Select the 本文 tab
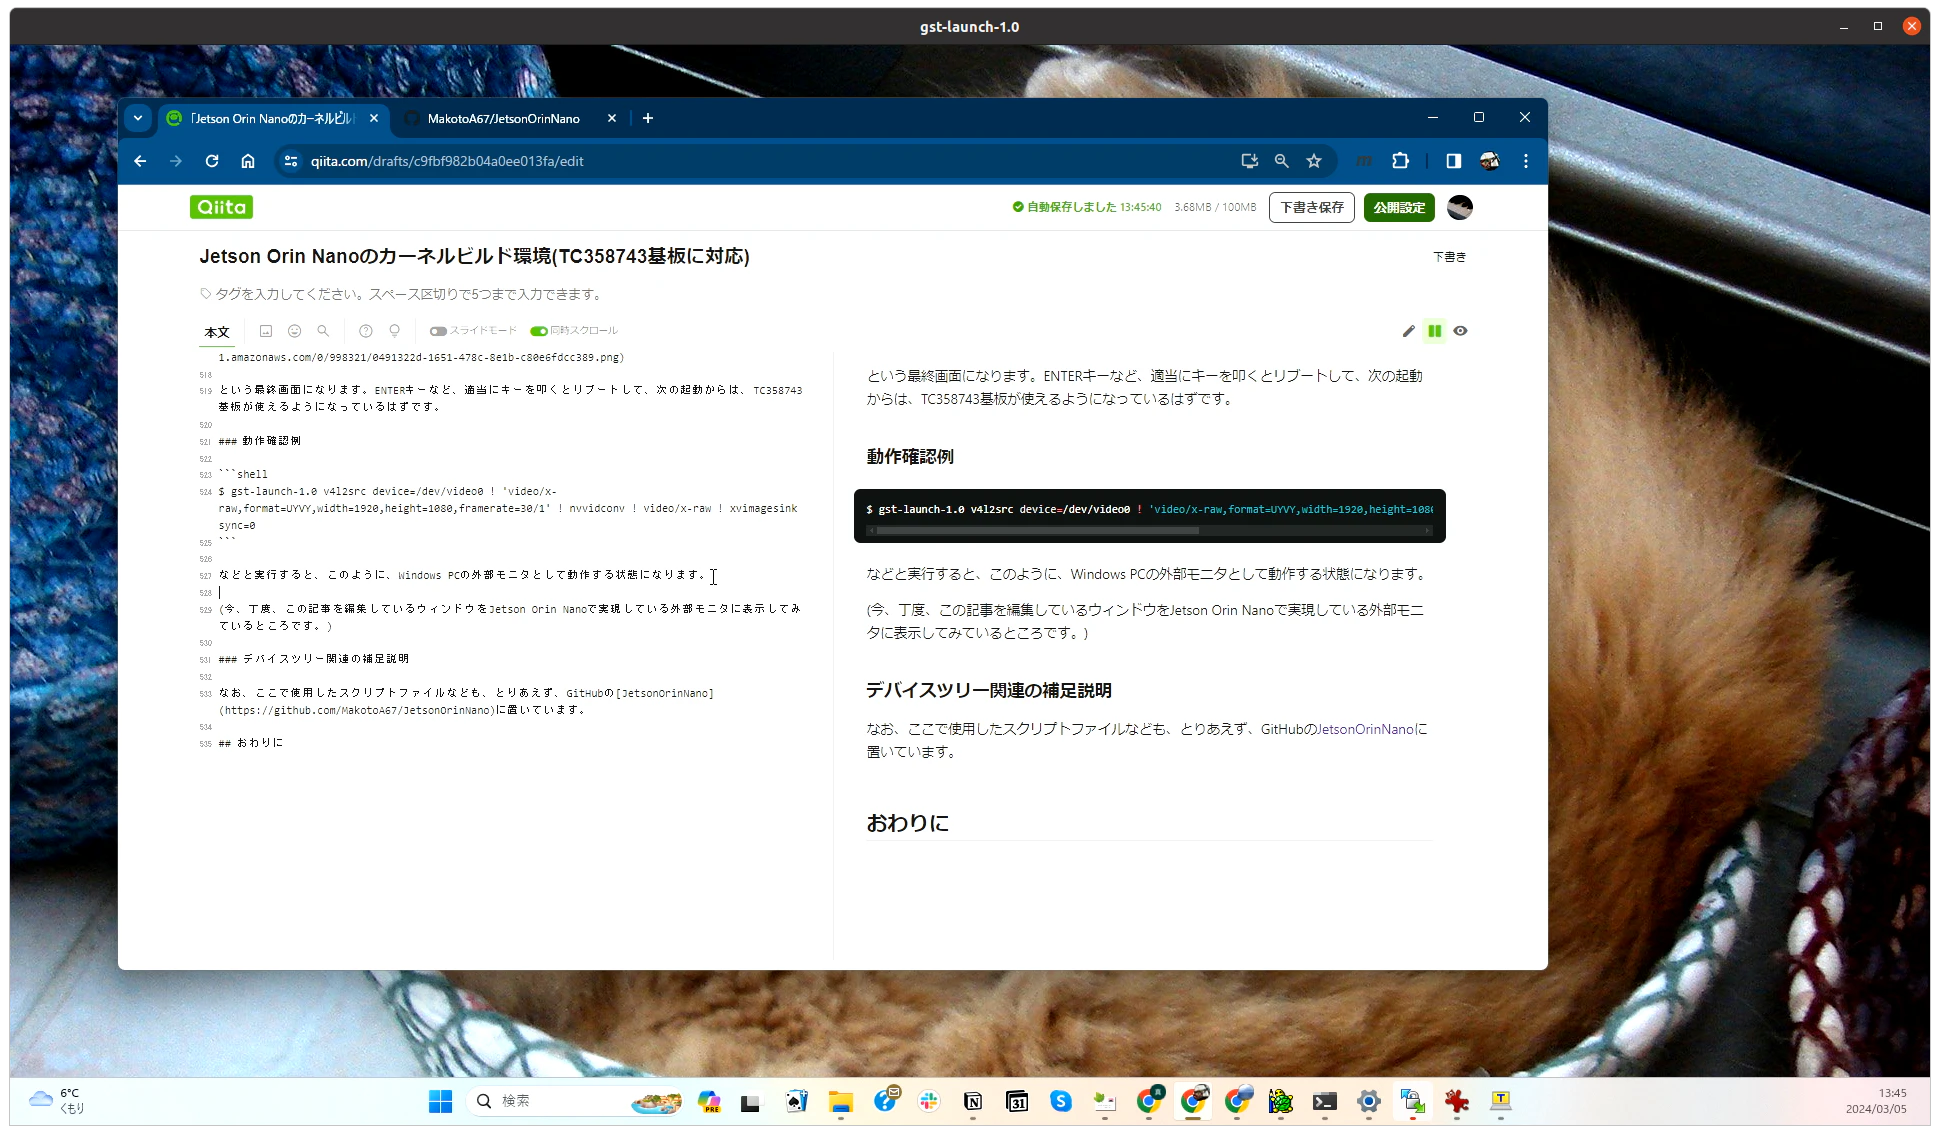Viewport: 1940px width, 1135px height. [217, 332]
